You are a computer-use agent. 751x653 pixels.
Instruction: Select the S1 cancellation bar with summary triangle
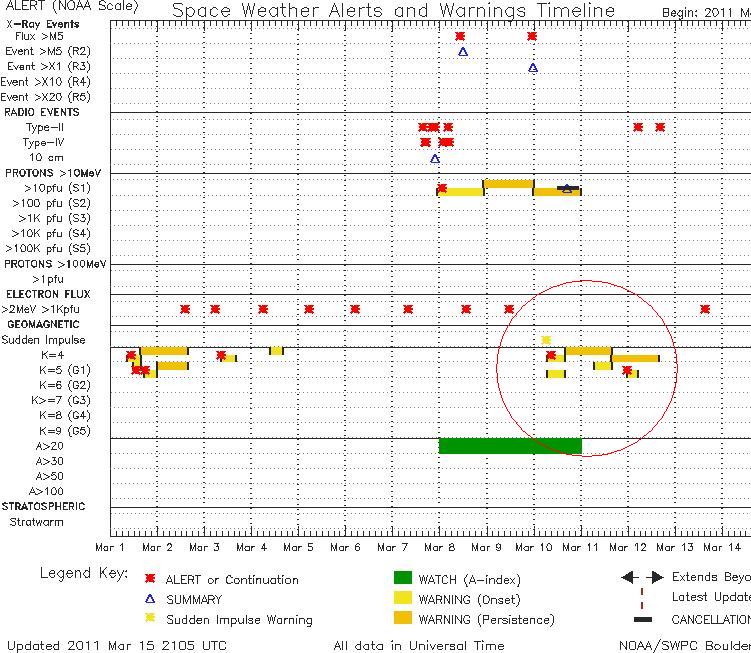point(568,188)
